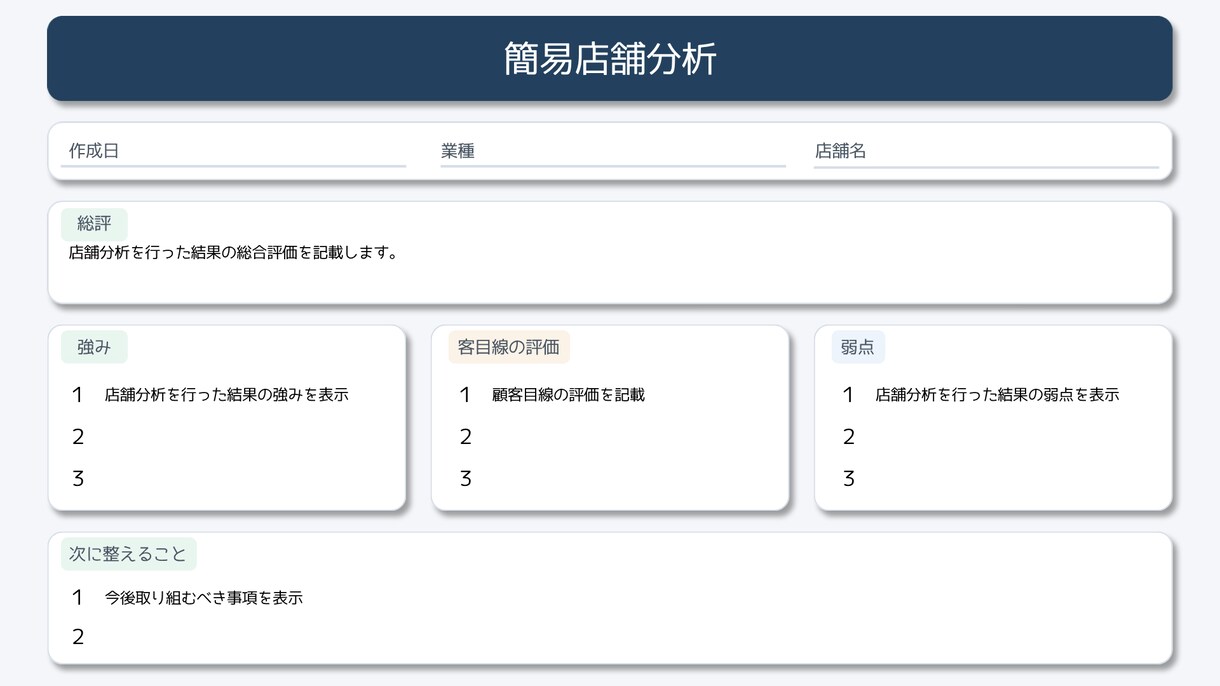
Task: Select the 客目線の評価 section label
Action: pyautogui.click(x=509, y=347)
